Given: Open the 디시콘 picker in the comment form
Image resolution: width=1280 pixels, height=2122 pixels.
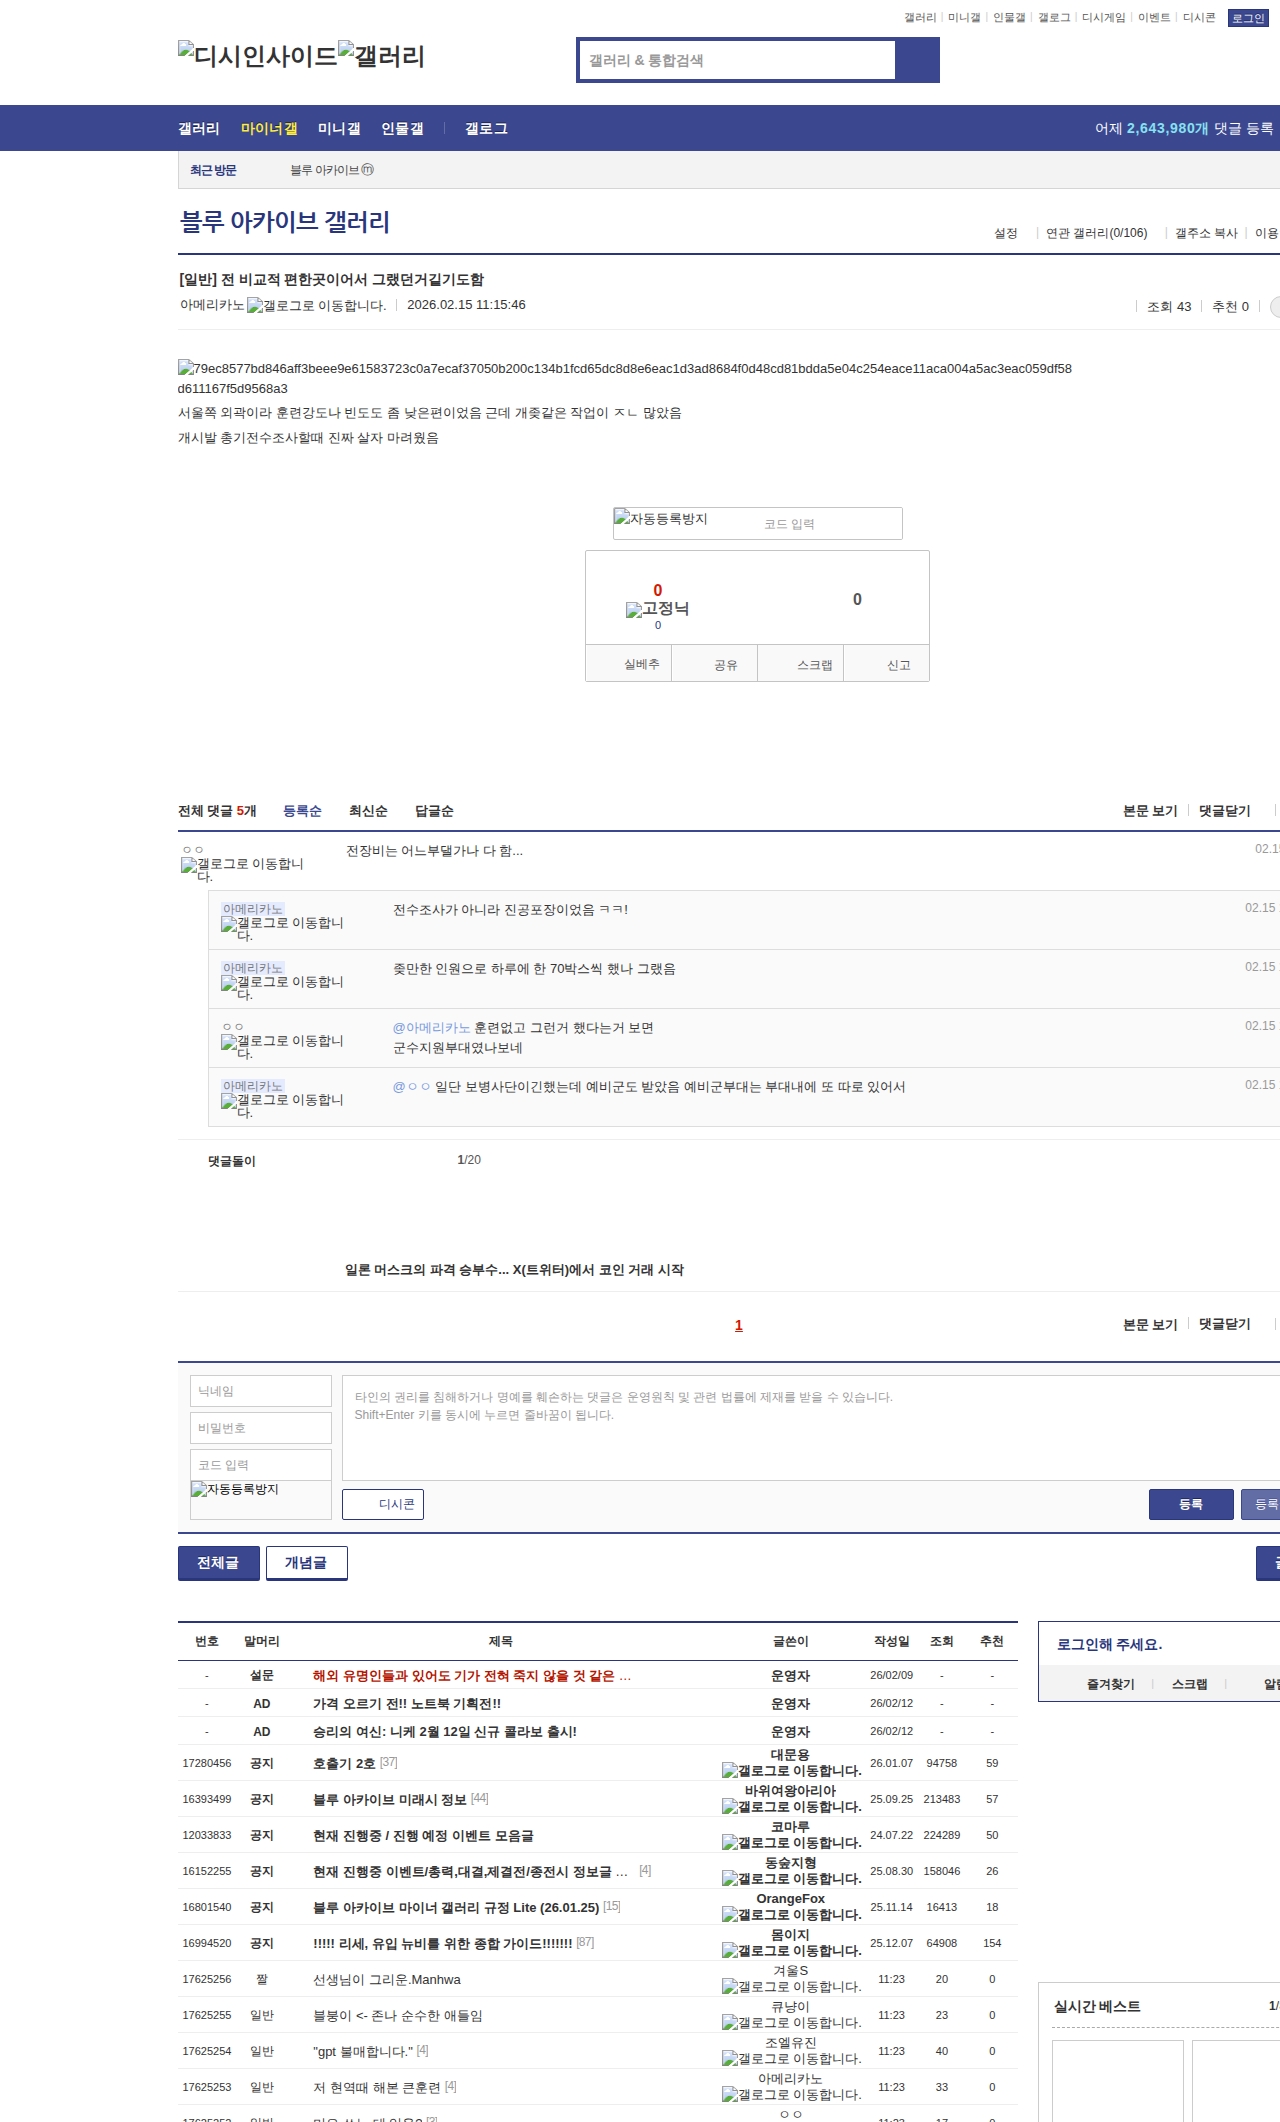Looking at the screenshot, I should pos(383,1504).
